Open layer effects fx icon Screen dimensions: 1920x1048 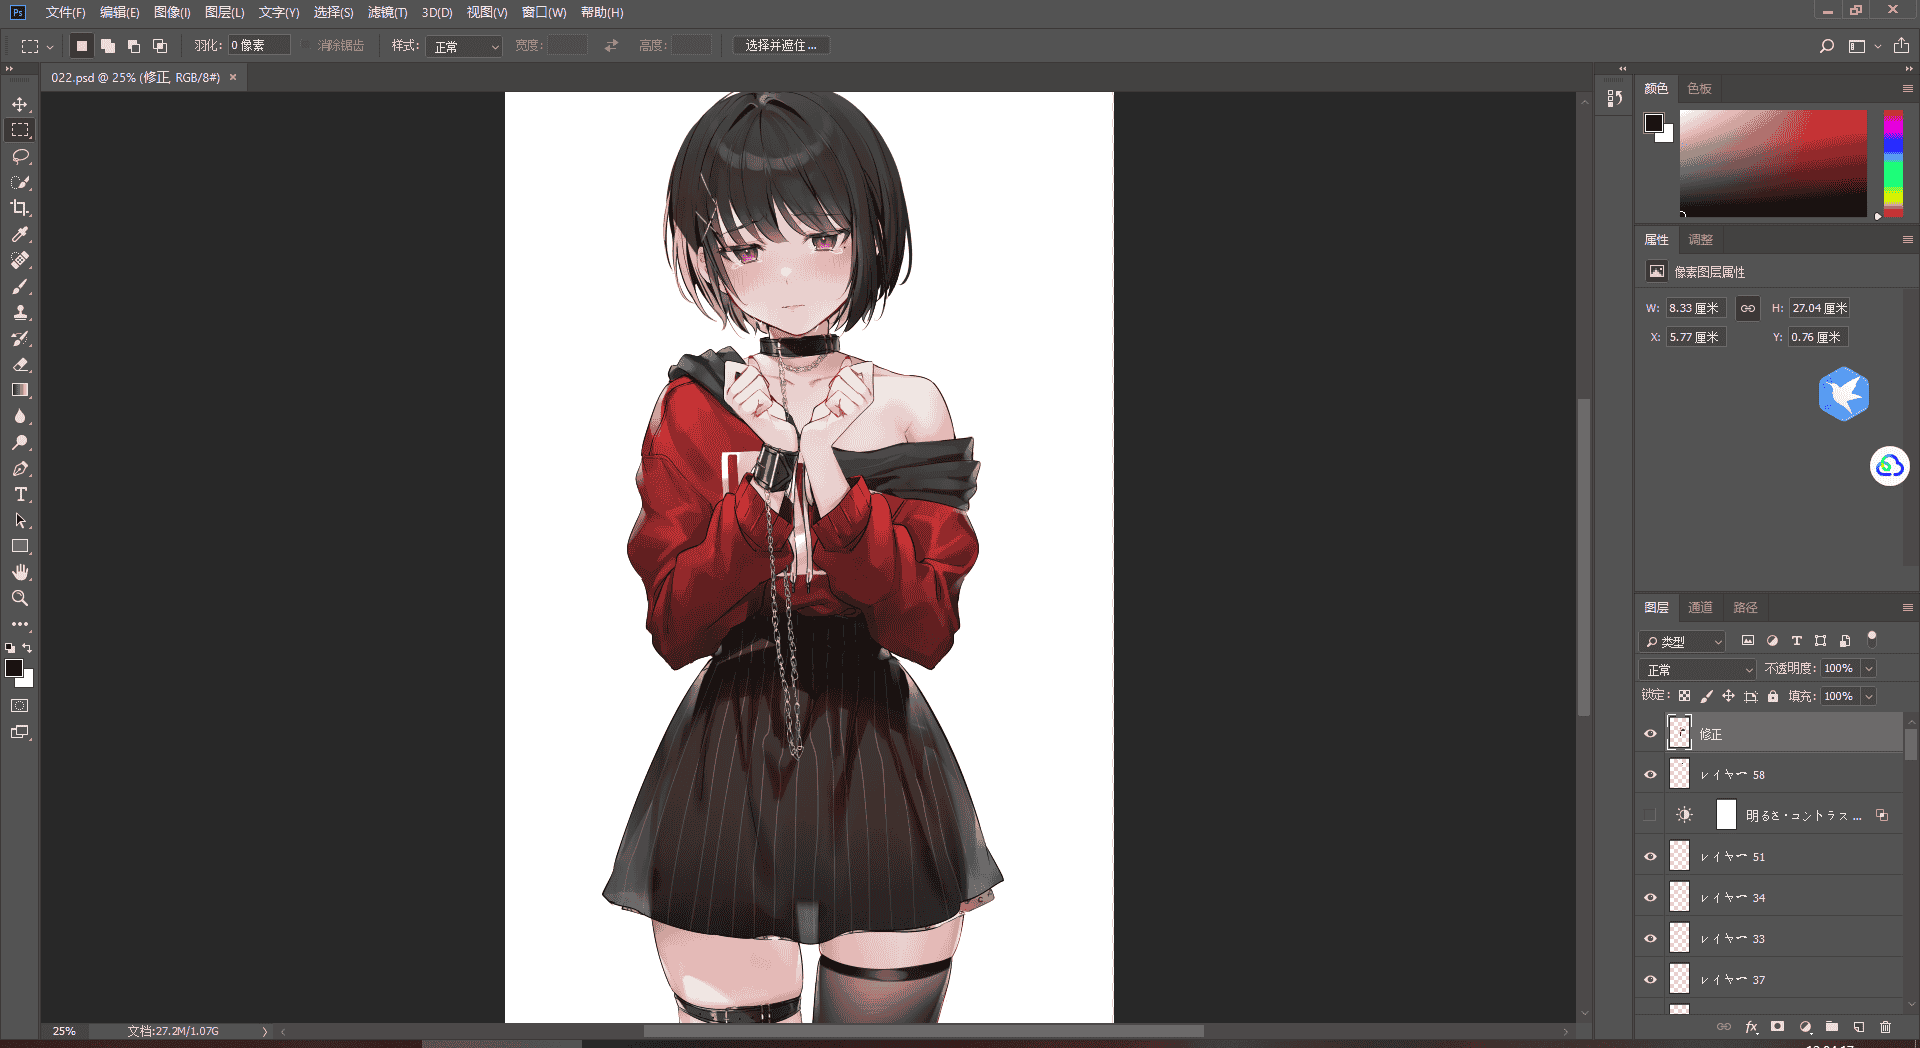pyautogui.click(x=1751, y=1027)
